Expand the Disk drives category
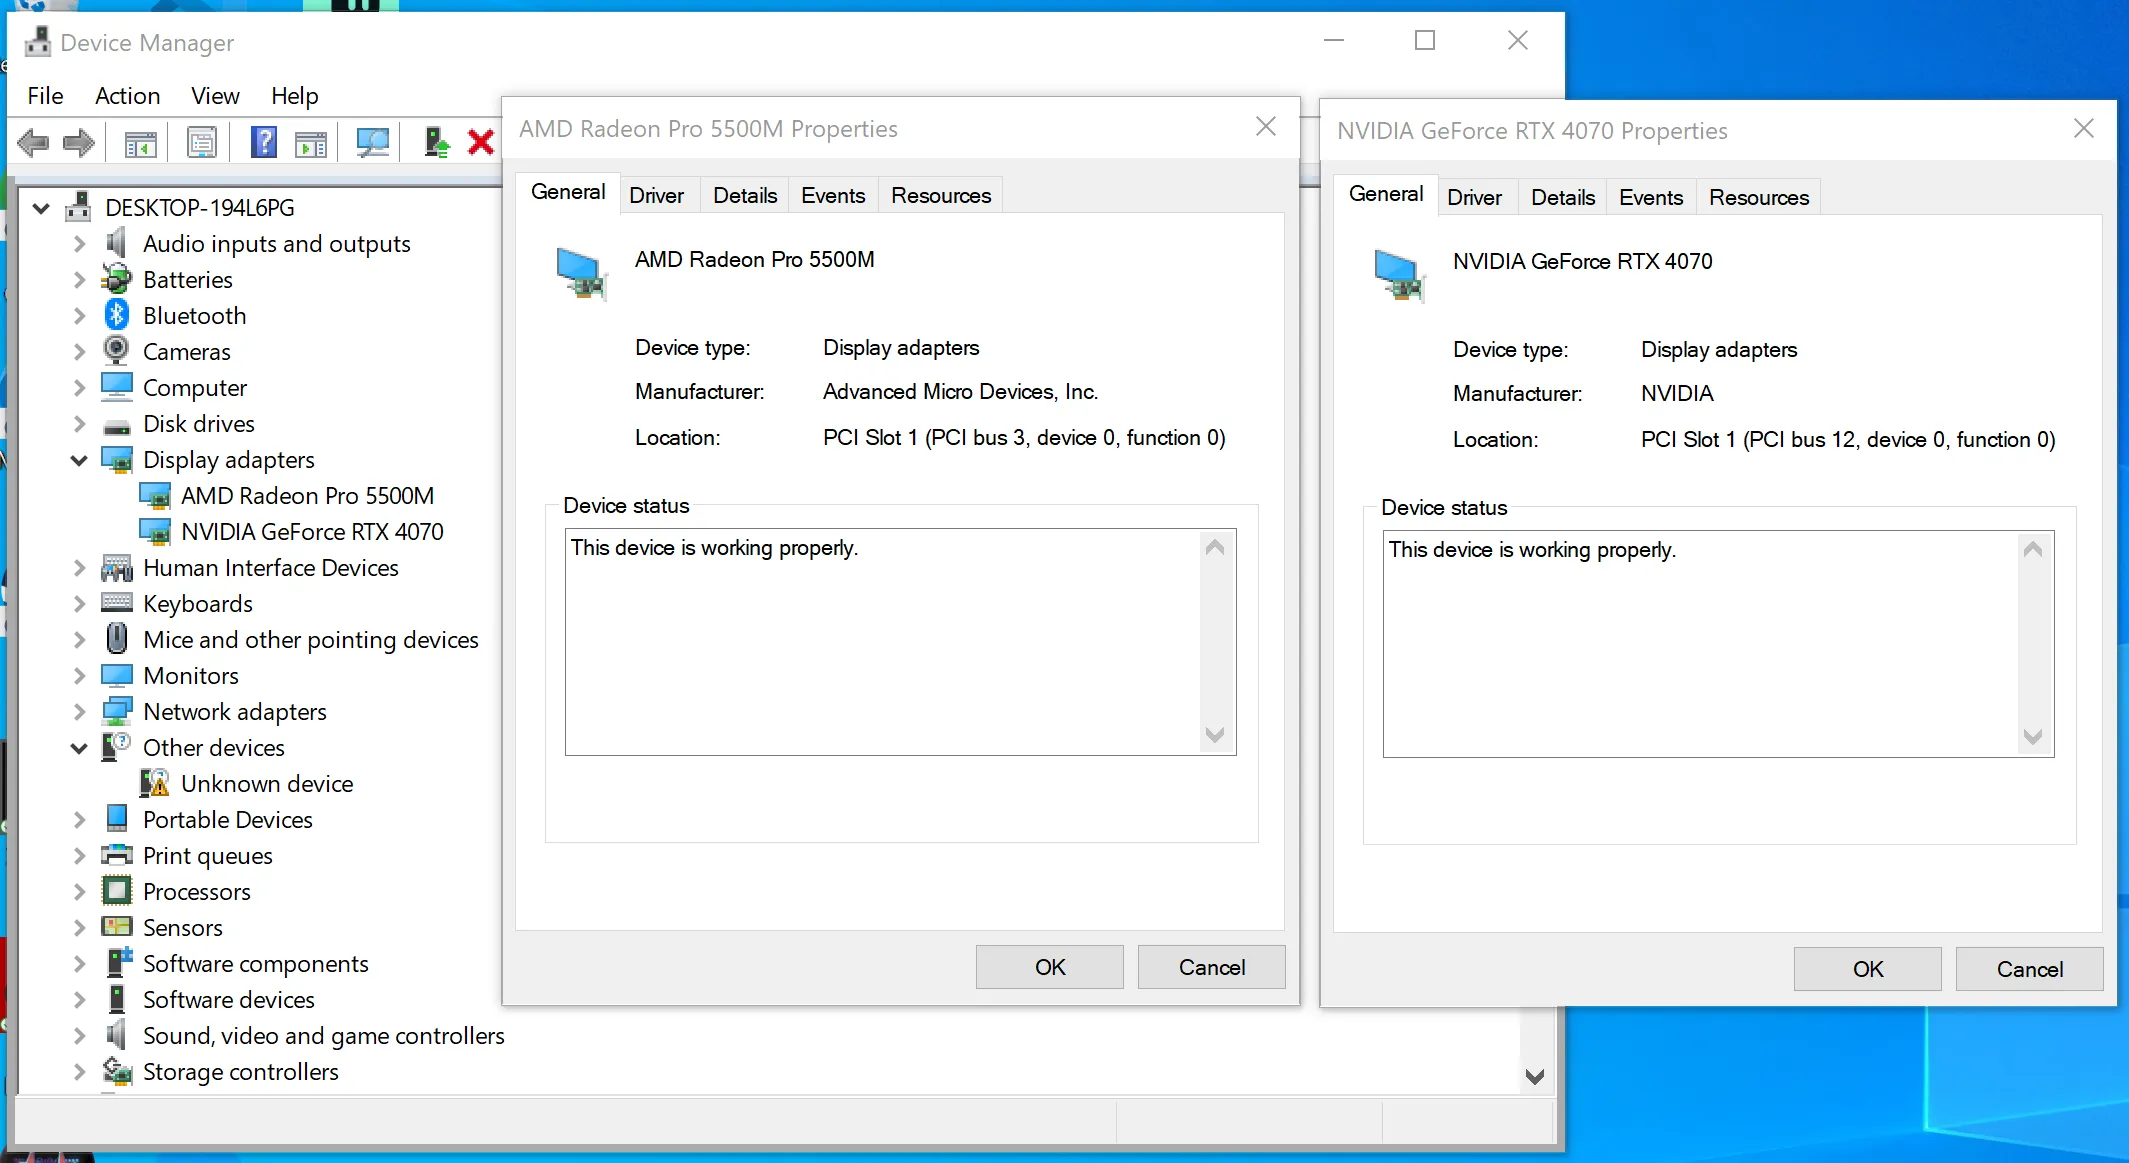The image size is (2129, 1163). point(79,424)
